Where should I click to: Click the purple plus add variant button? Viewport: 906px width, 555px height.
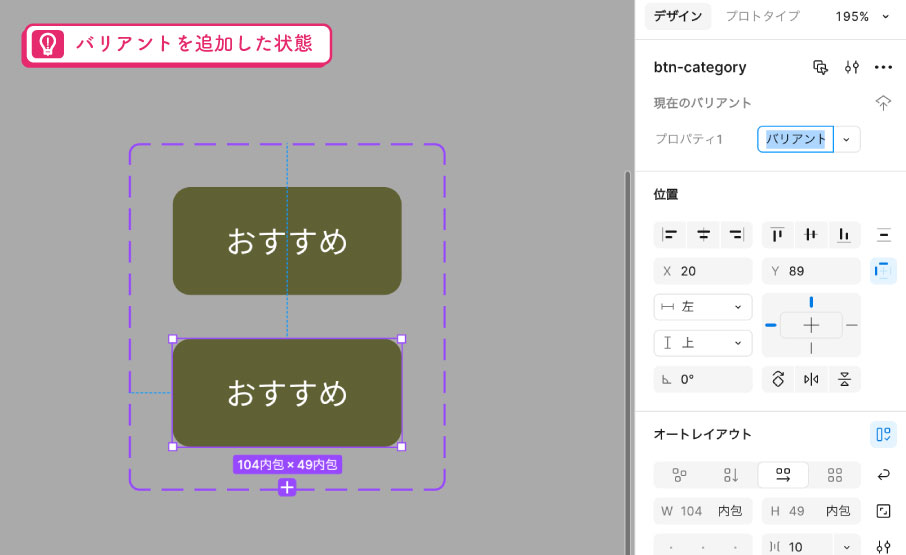click(287, 487)
